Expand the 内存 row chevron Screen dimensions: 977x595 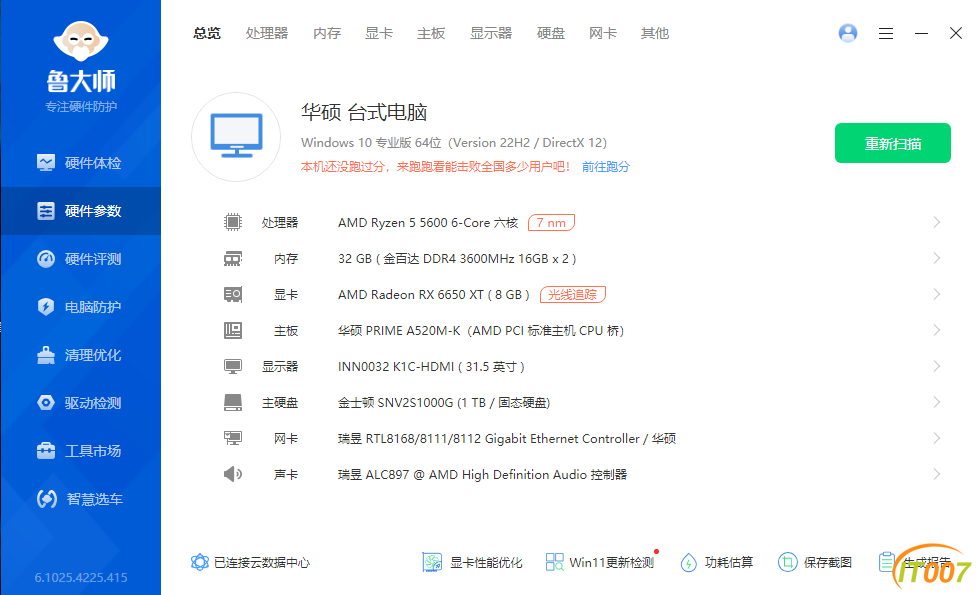[936, 259]
